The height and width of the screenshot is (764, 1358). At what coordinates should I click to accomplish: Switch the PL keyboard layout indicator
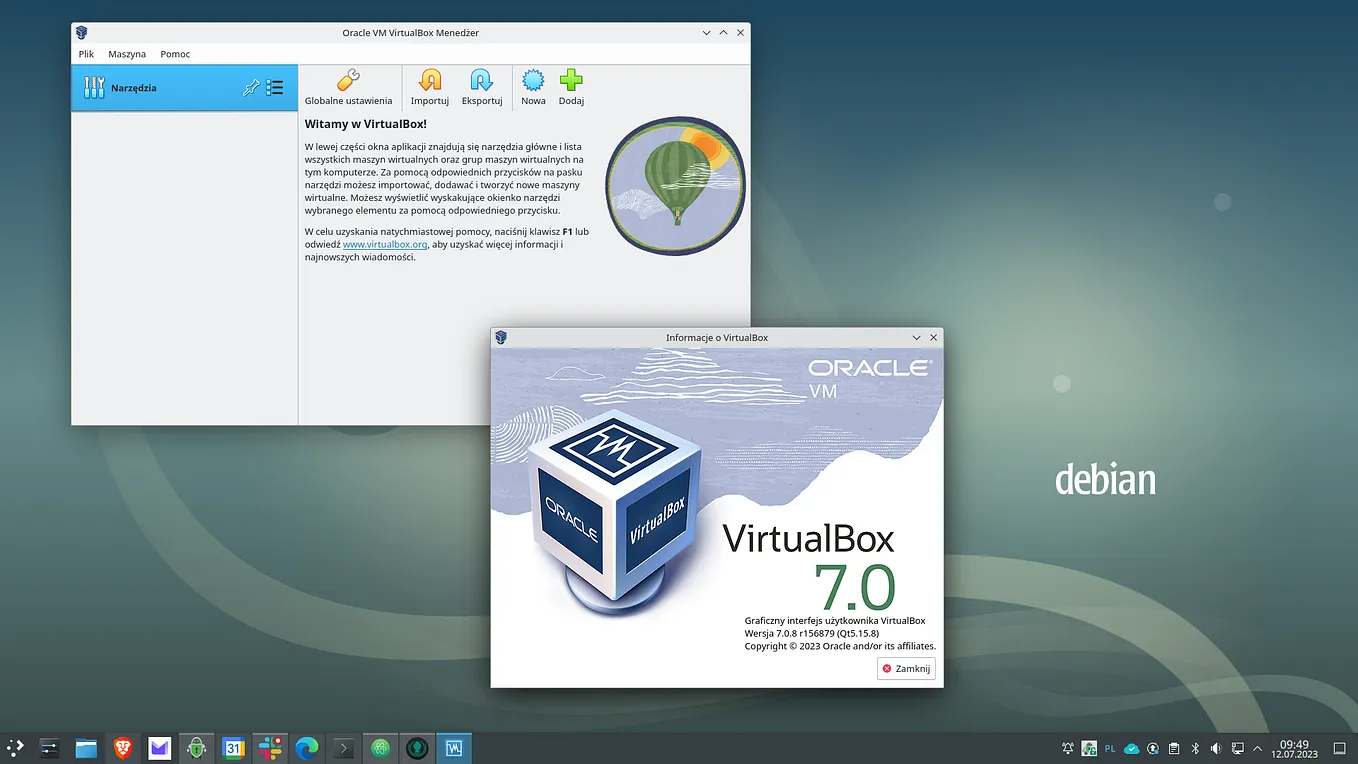pyautogui.click(x=1110, y=747)
